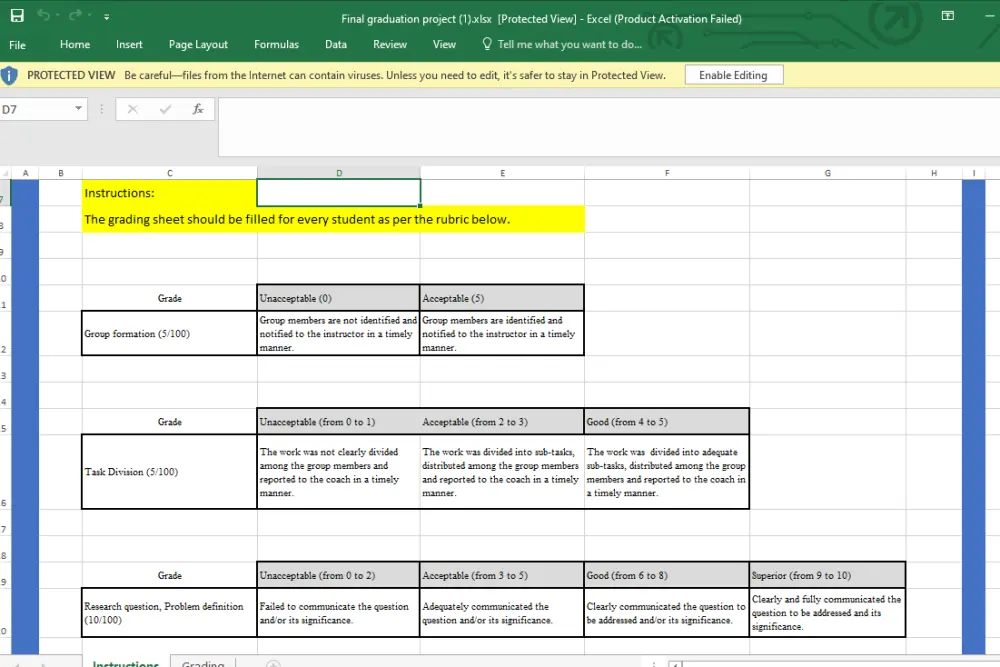Click the yellow 'Instructions:' cell
The width and height of the screenshot is (1000, 667).
pos(170,193)
